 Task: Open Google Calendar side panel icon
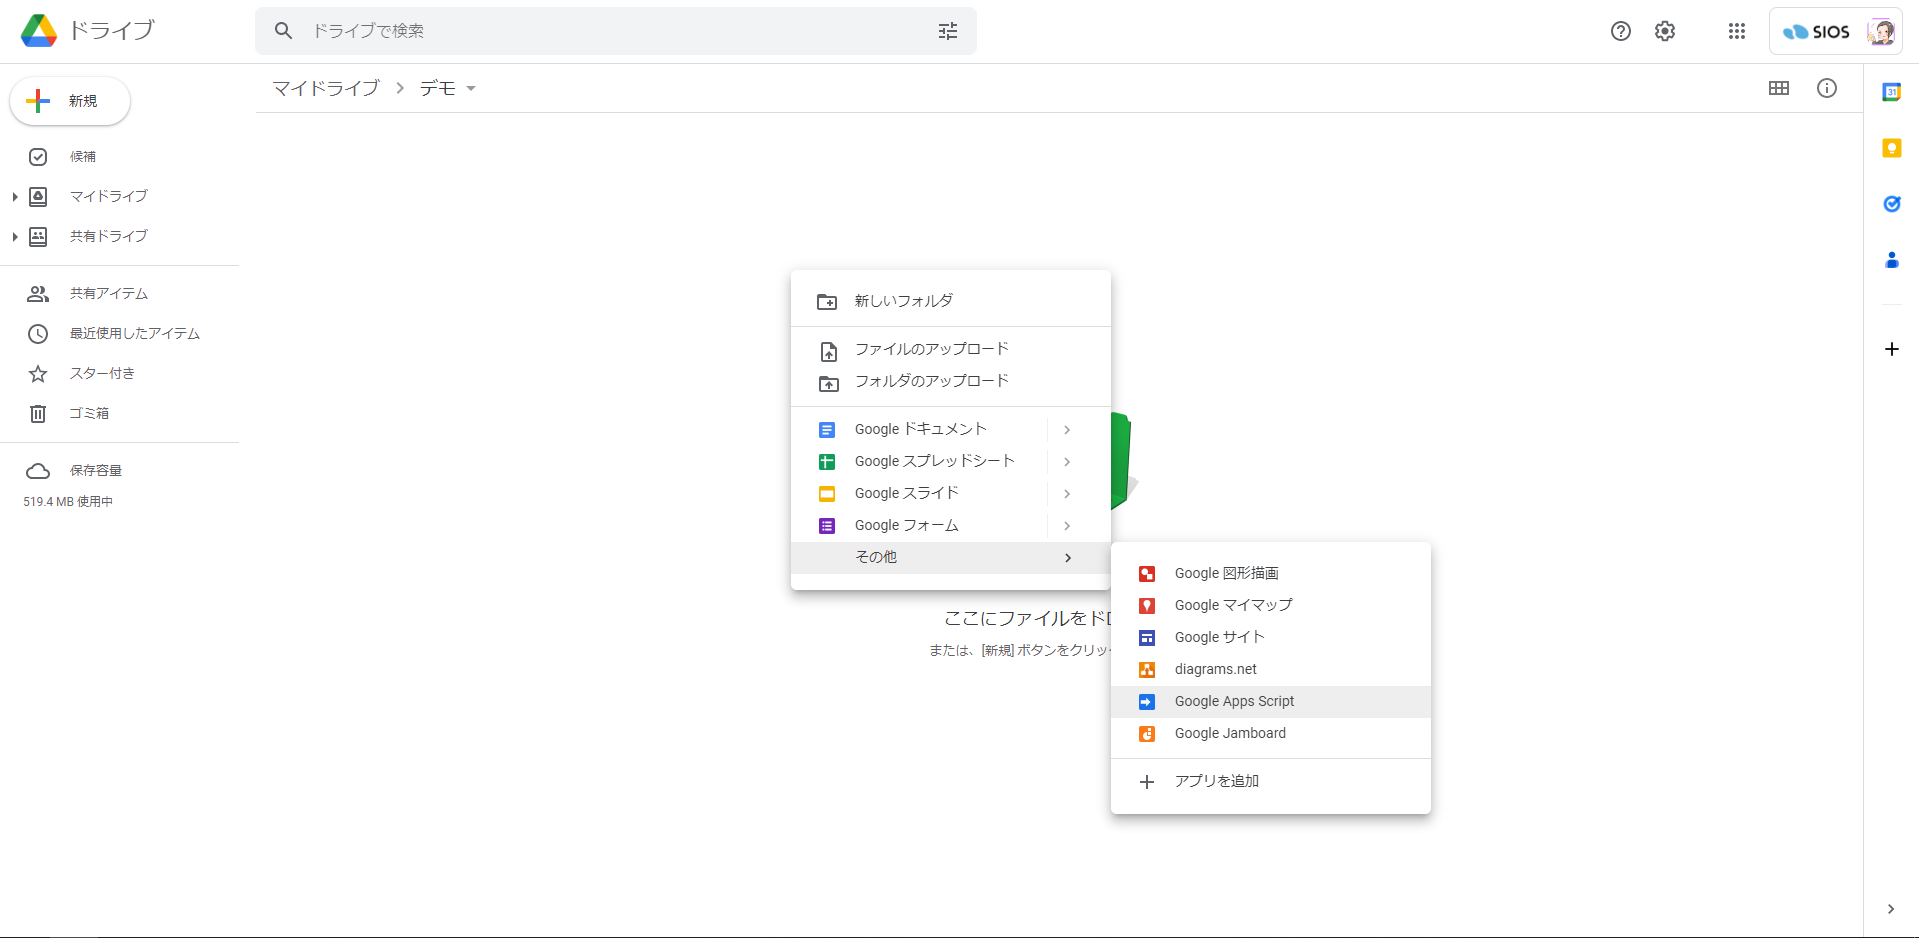pyautogui.click(x=1892, y=92)
